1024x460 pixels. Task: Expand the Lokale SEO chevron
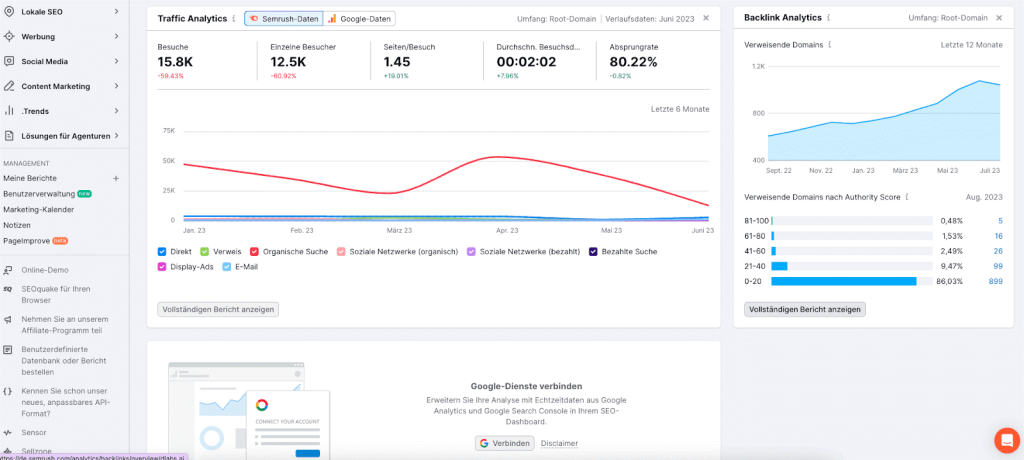click(116, 11)
